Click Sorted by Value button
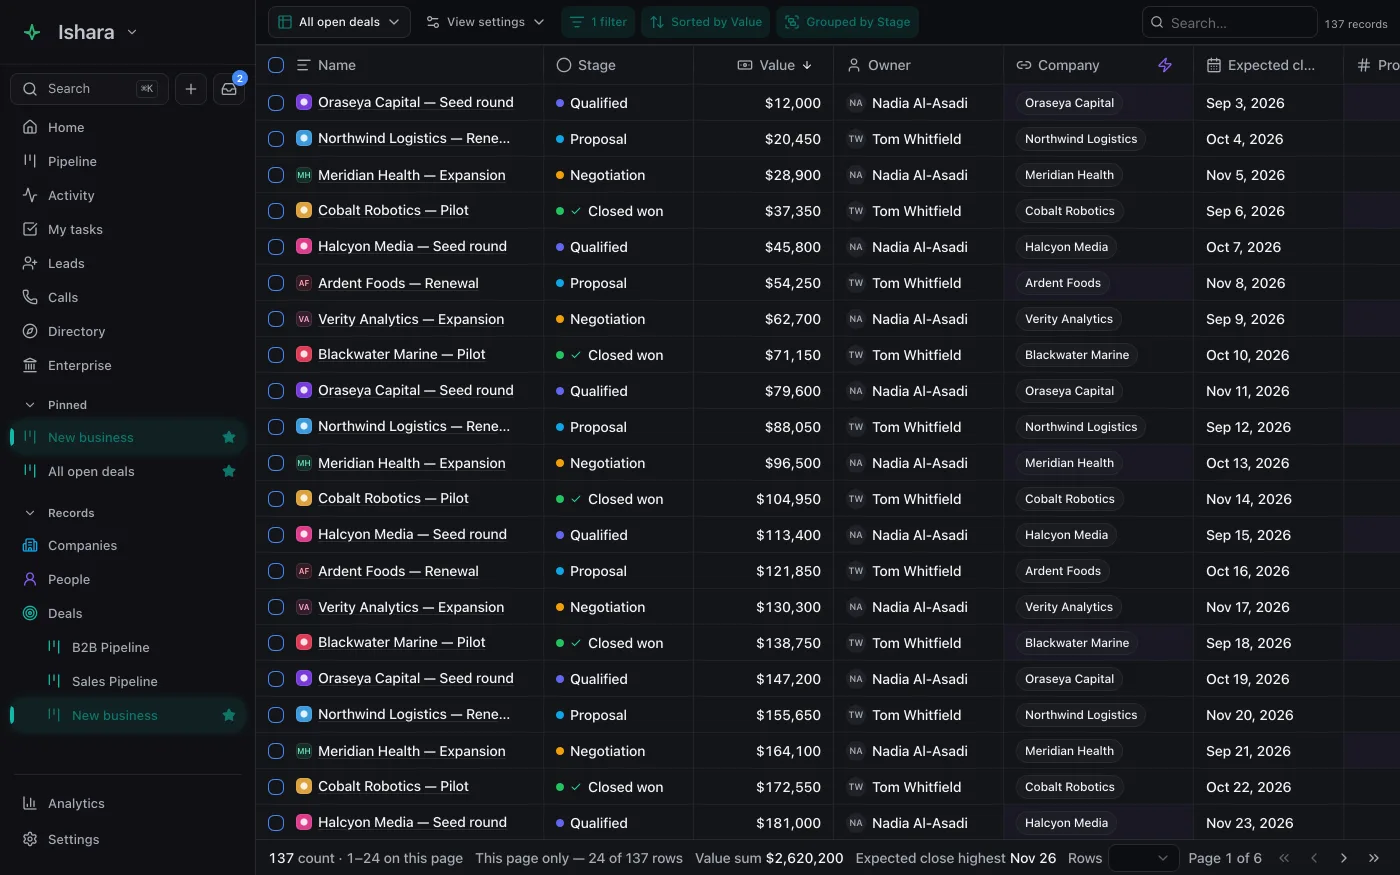 [706, 22]
